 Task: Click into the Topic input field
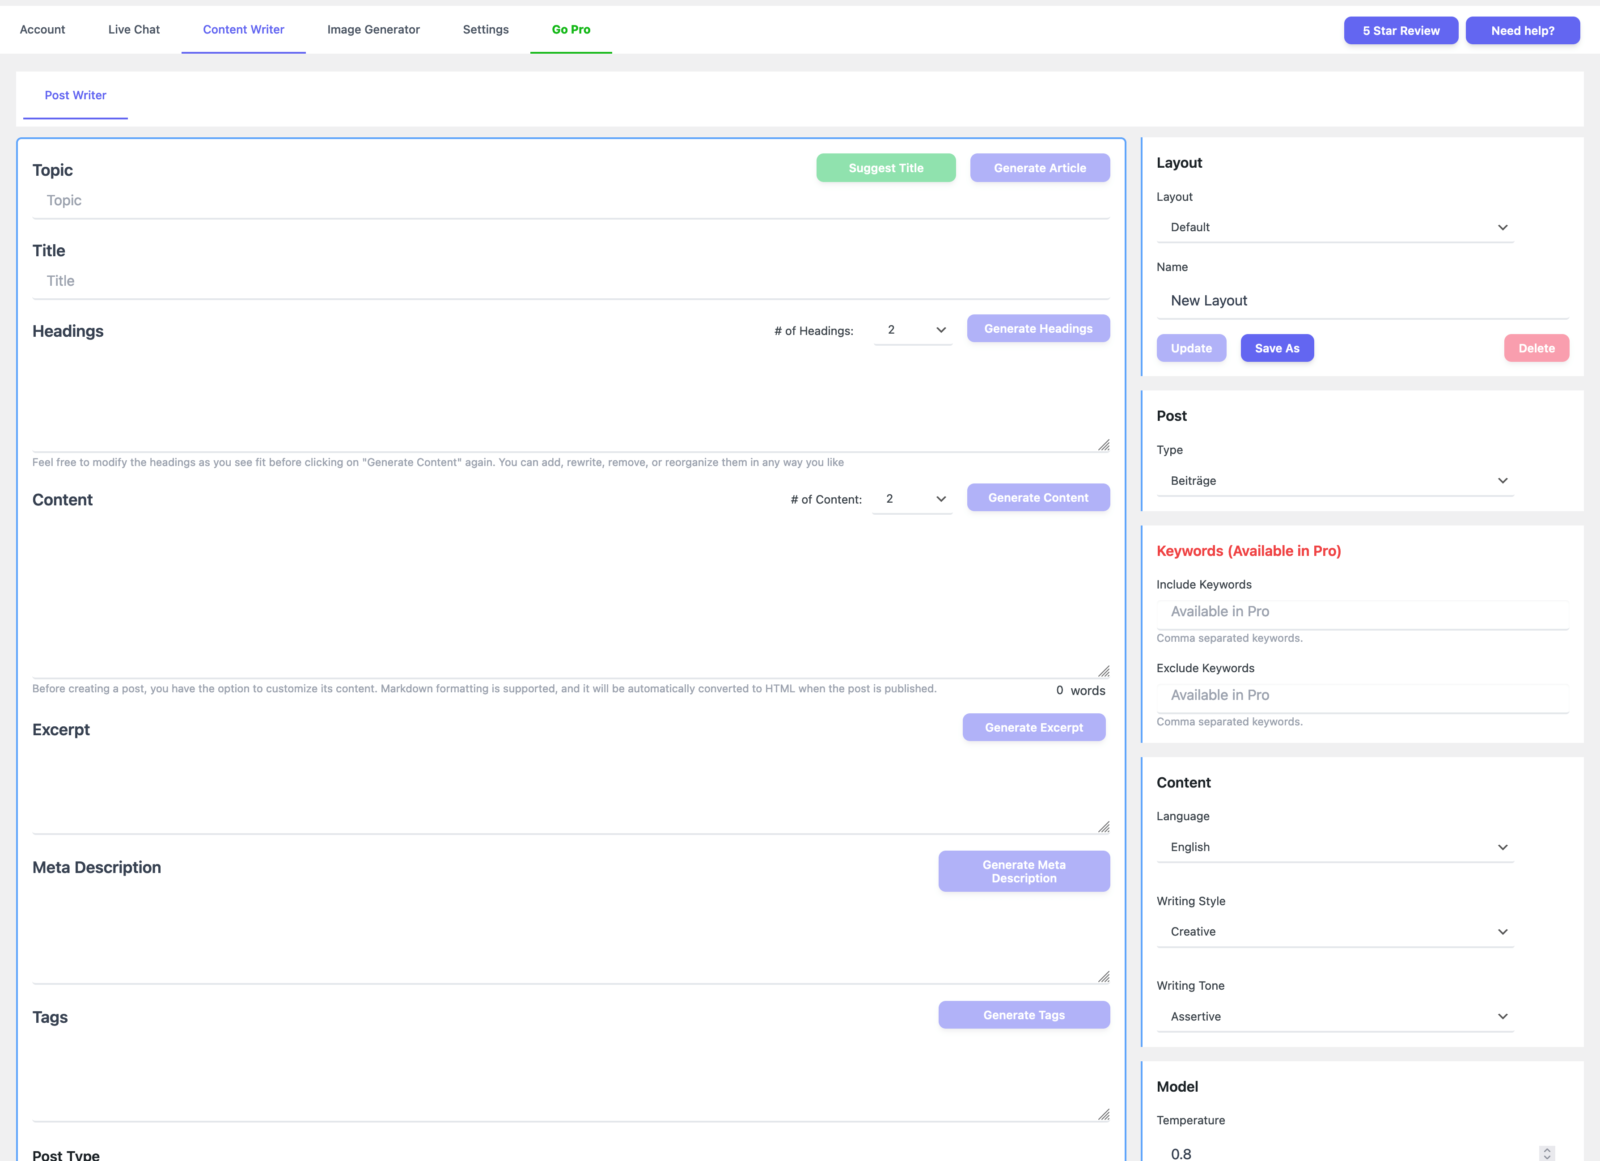[570, 201]
